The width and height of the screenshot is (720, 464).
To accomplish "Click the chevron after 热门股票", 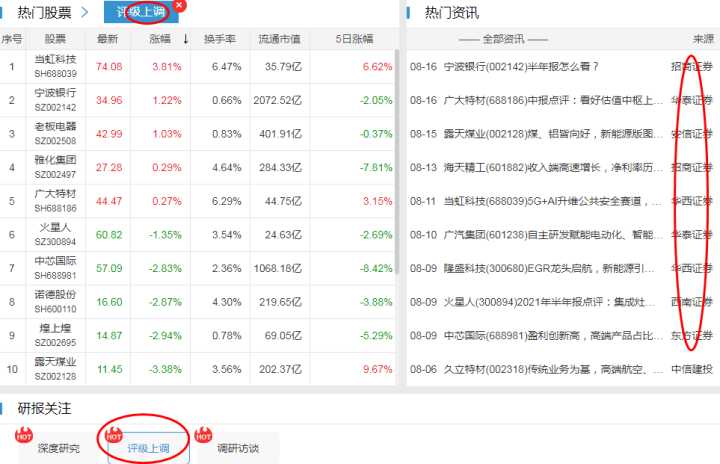I will 84,12.
